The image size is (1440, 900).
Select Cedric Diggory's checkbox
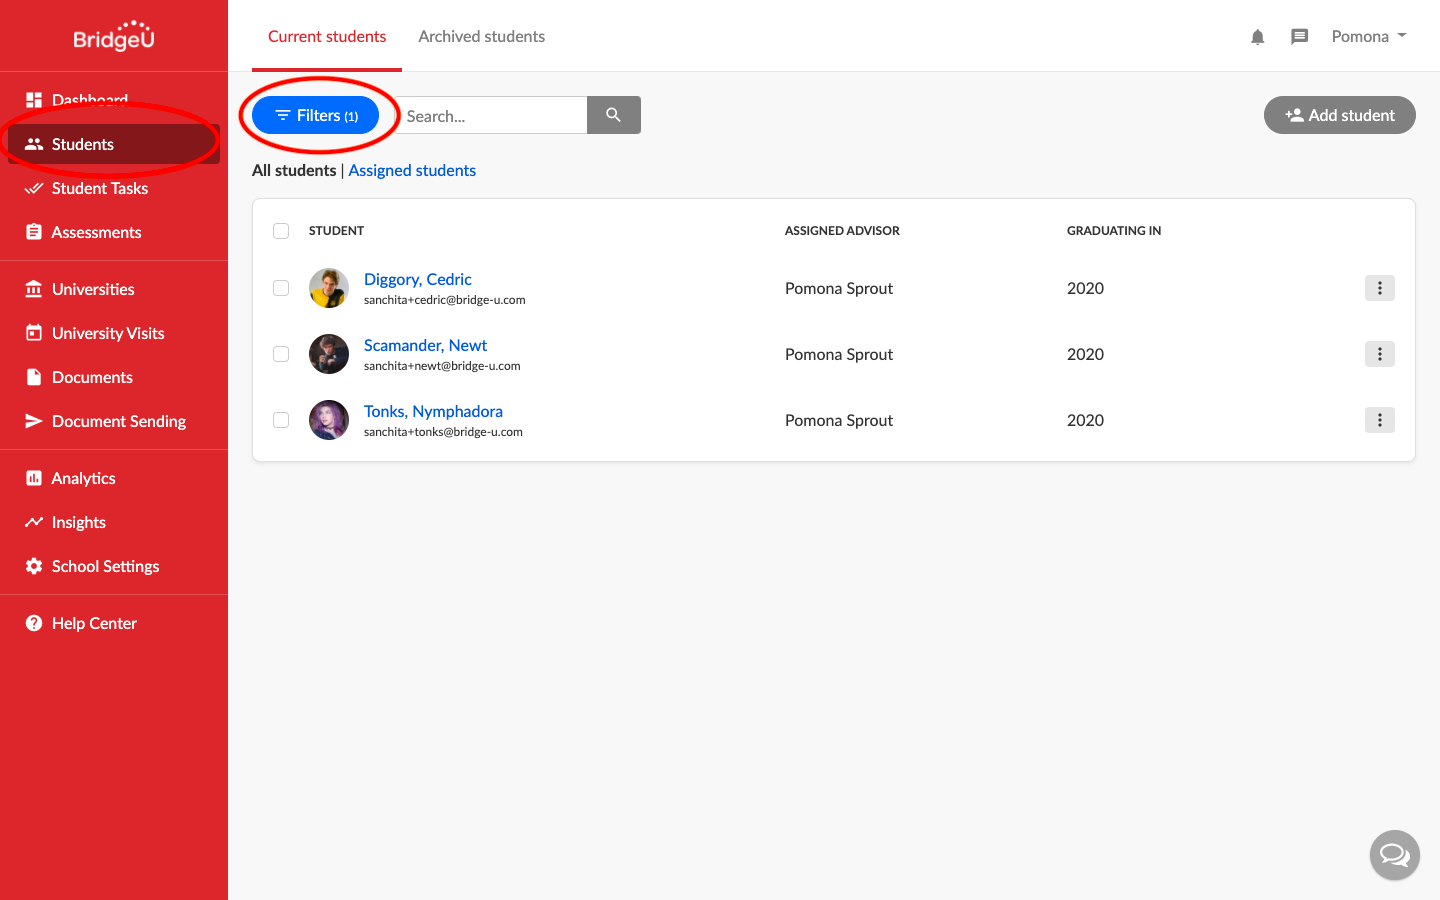click(281, 288)
